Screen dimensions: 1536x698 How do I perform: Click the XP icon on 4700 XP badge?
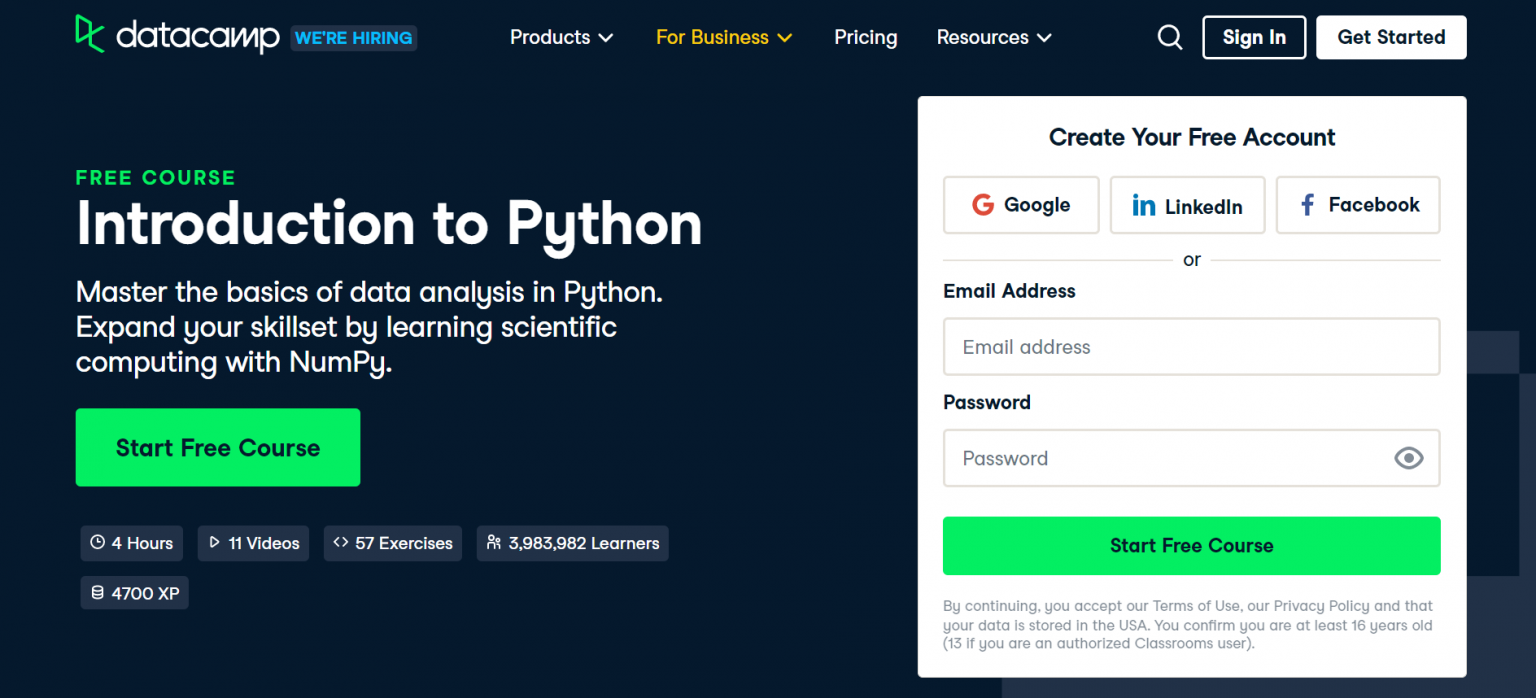pos(97,592)
